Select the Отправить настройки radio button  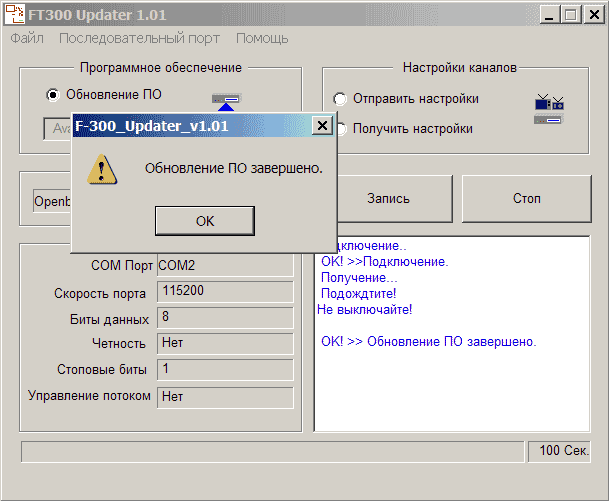pos(340,99)
